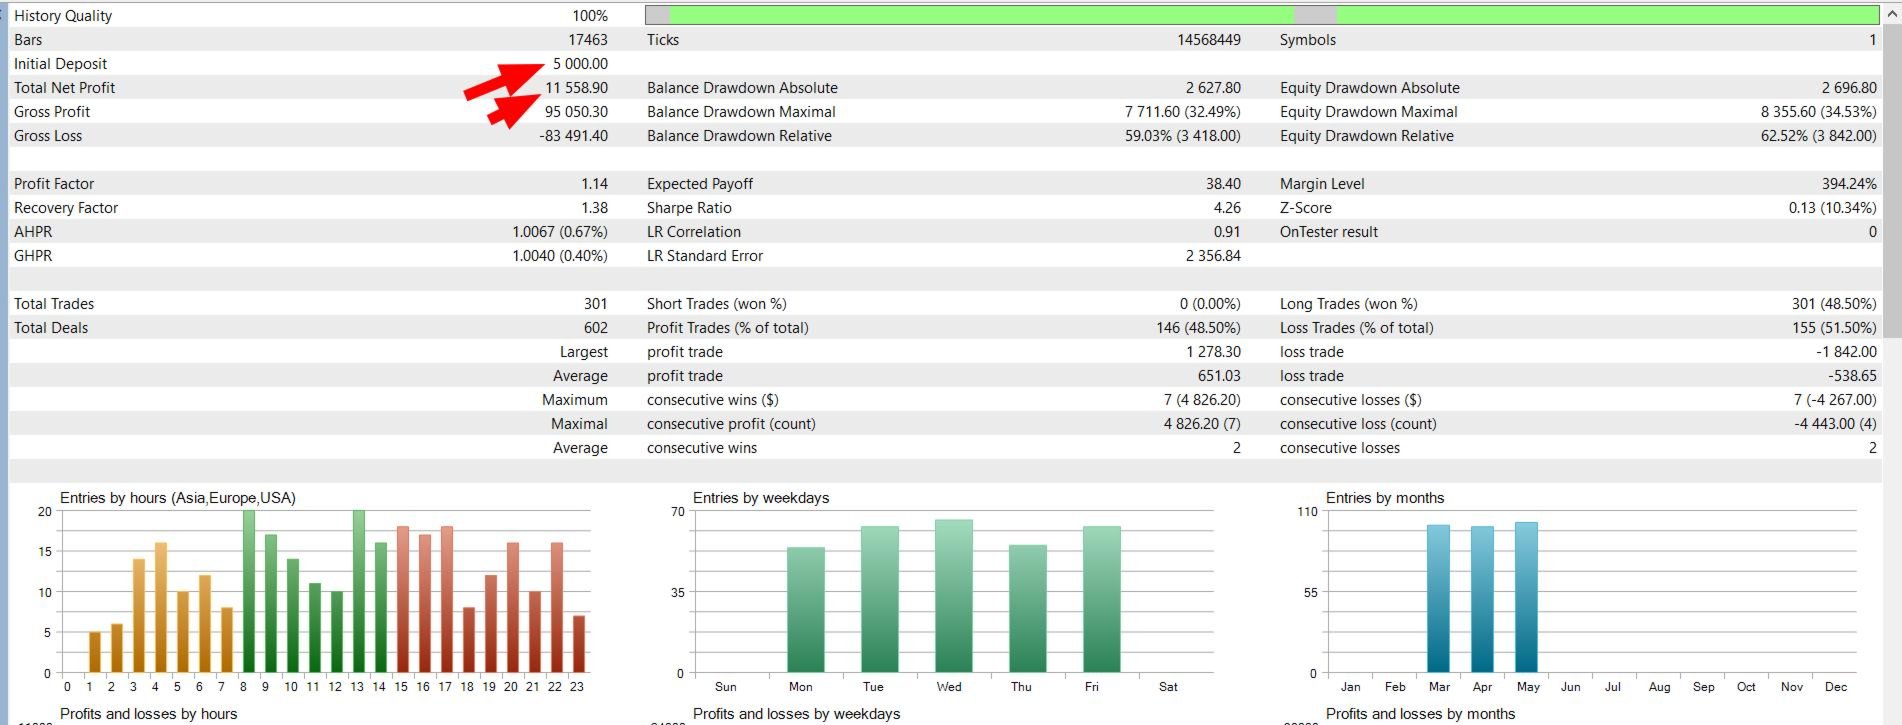1902x725 pixels.
Task: Select the "4.26" Sharpe ratio value
Action: 1227,208
